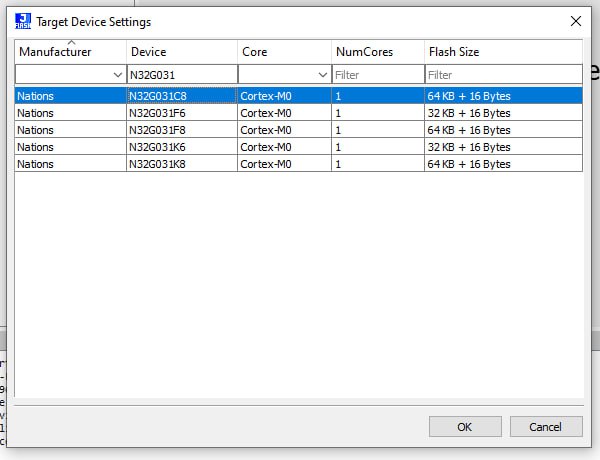This screenshot has height=460, width=600.
Task: Click the NumCores column header
Action: (x=364, y=52)
